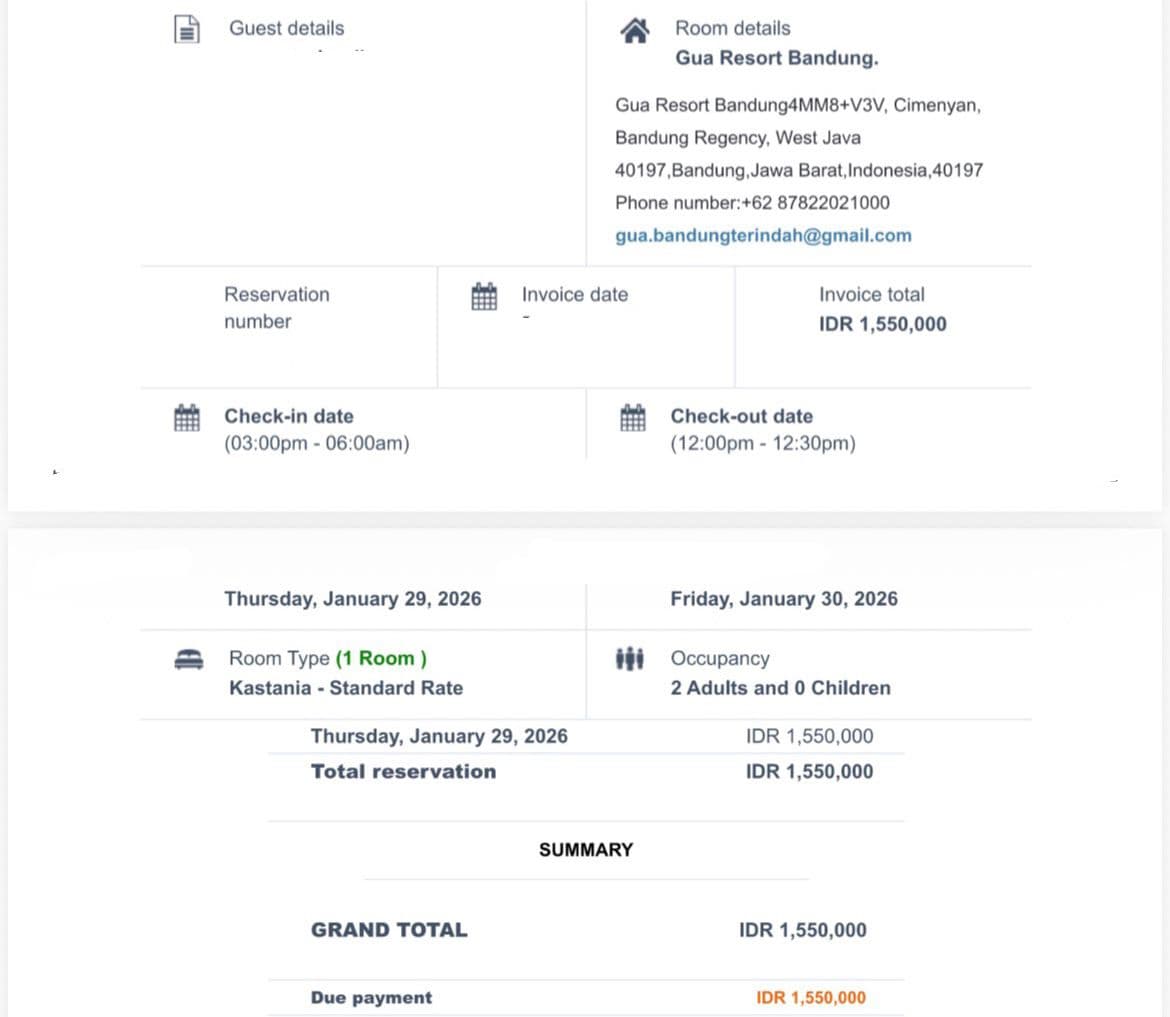Click the SUMMARY section heading
1170x1017 pixels.
[586, 850]
